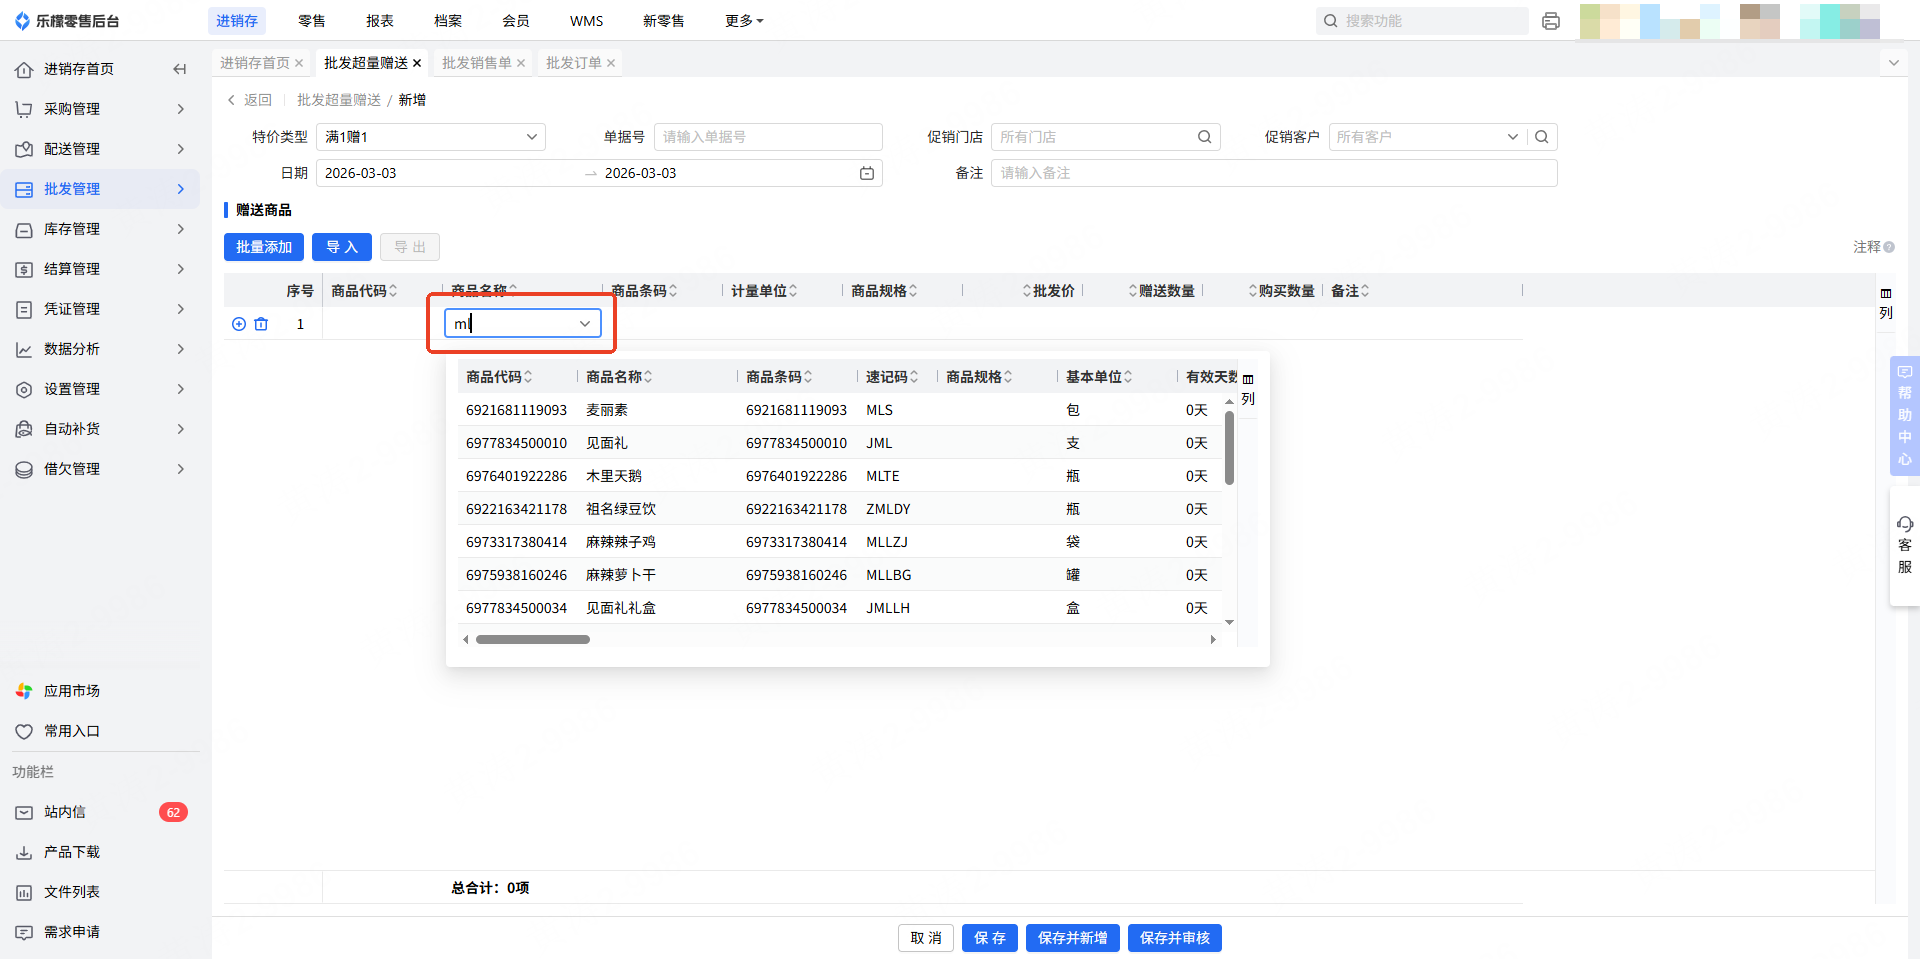Image resolution: width=1920 pixels, height=959 pixels.
Task: Expand 结算管理 sidebar menu
Action: (x=100, y=269)
